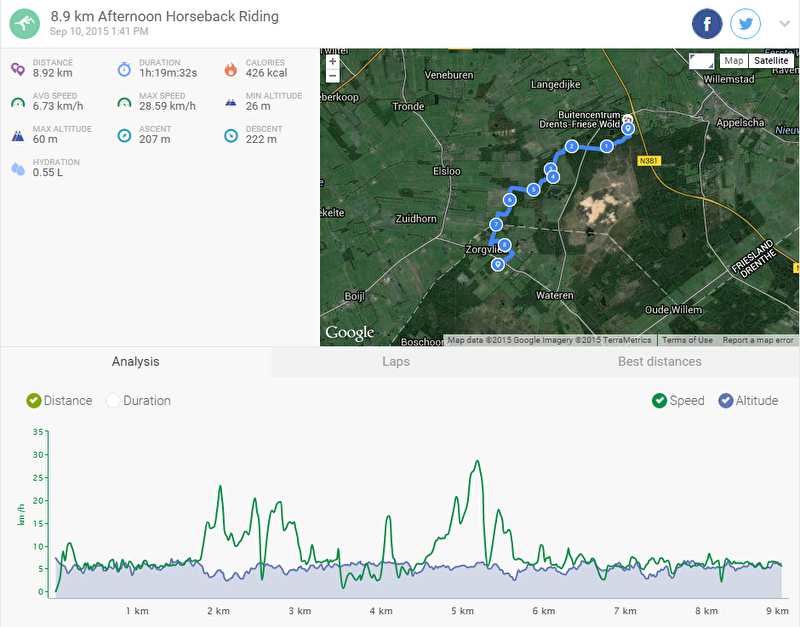Select the Duration axis option
This screenshot has width=800, height=627.
point(113,400)
